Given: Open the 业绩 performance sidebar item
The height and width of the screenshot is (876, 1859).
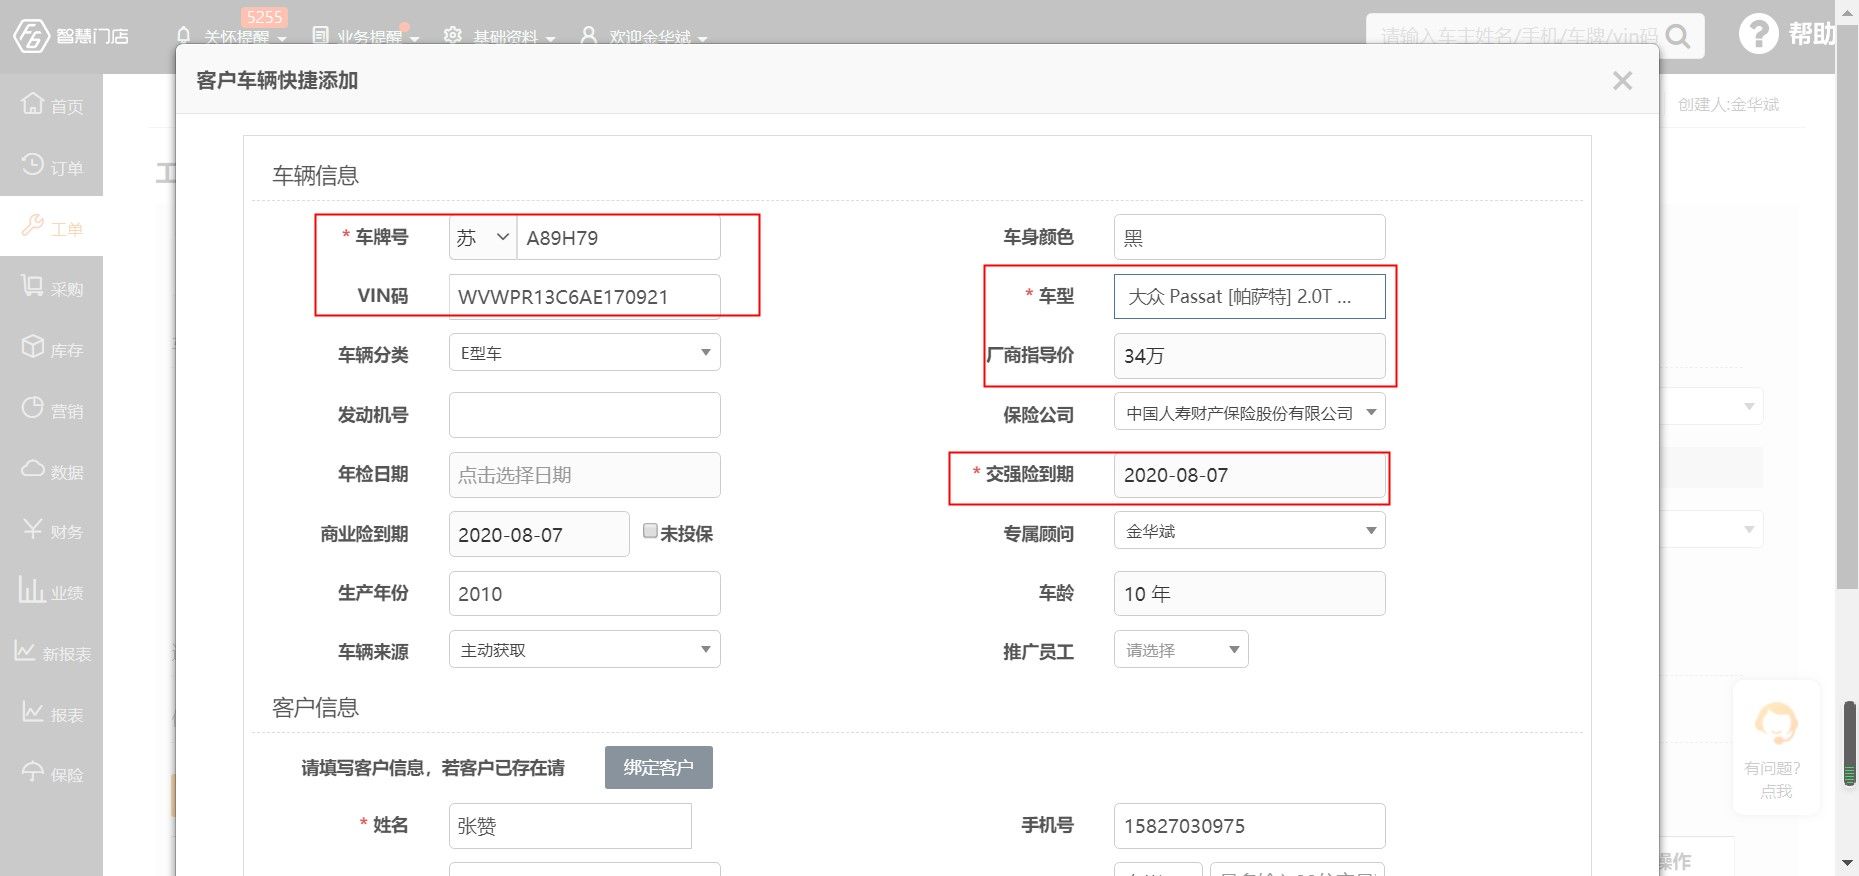Looking at the screenshot, I should point(52,592).
